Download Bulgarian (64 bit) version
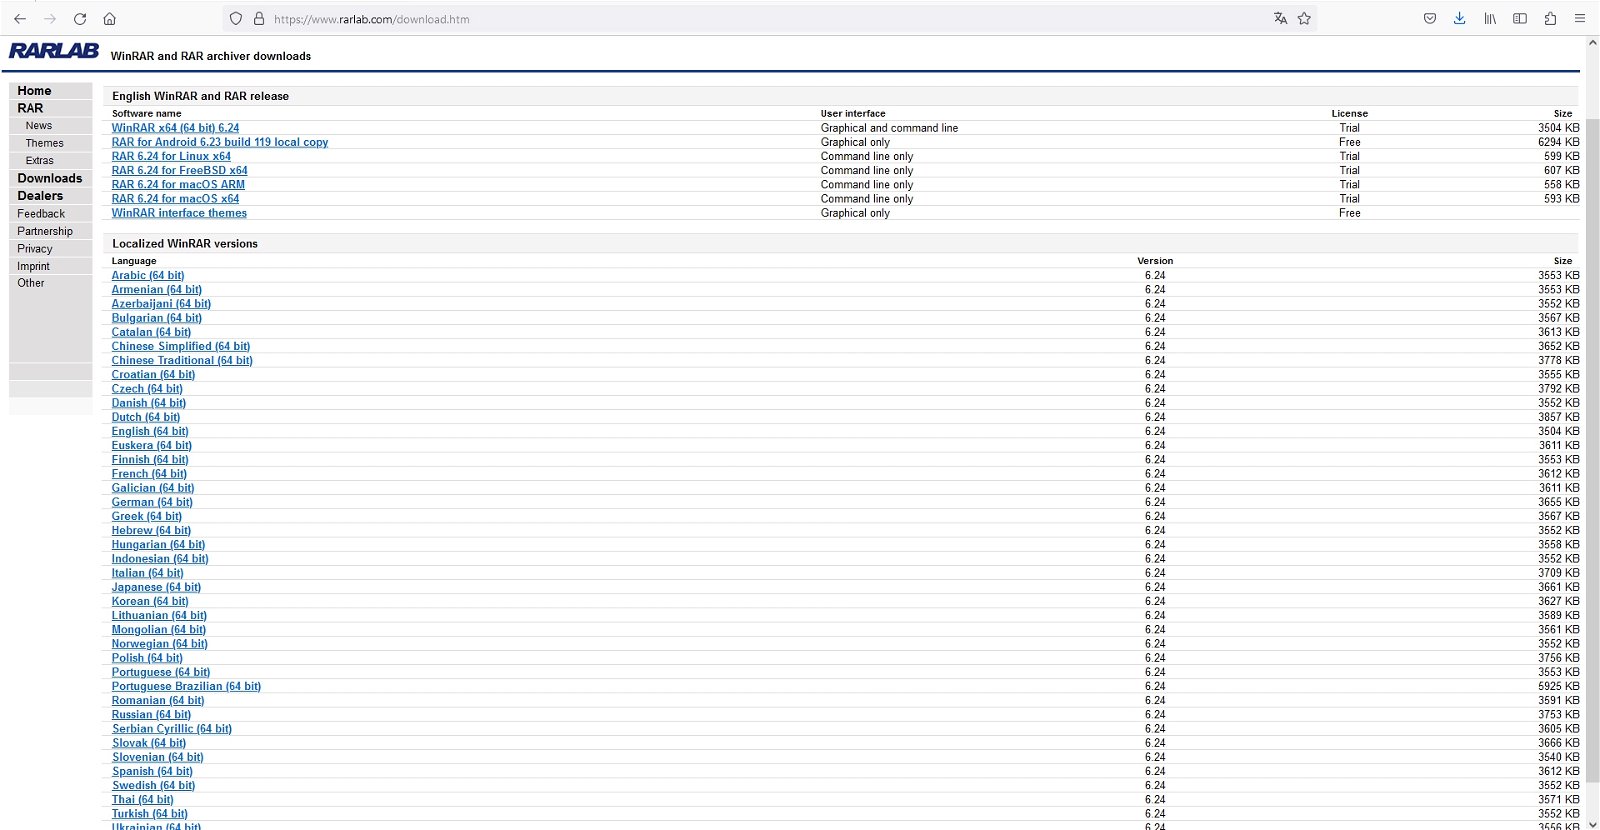 click(x=157, y=318)
